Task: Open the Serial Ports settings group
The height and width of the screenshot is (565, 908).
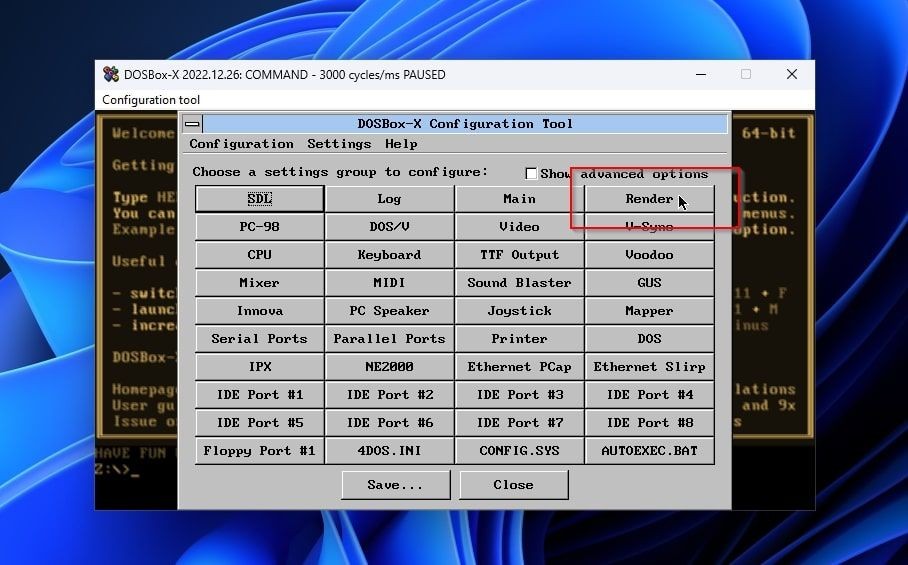Action: pyautogui.click(x=259, y=339)
